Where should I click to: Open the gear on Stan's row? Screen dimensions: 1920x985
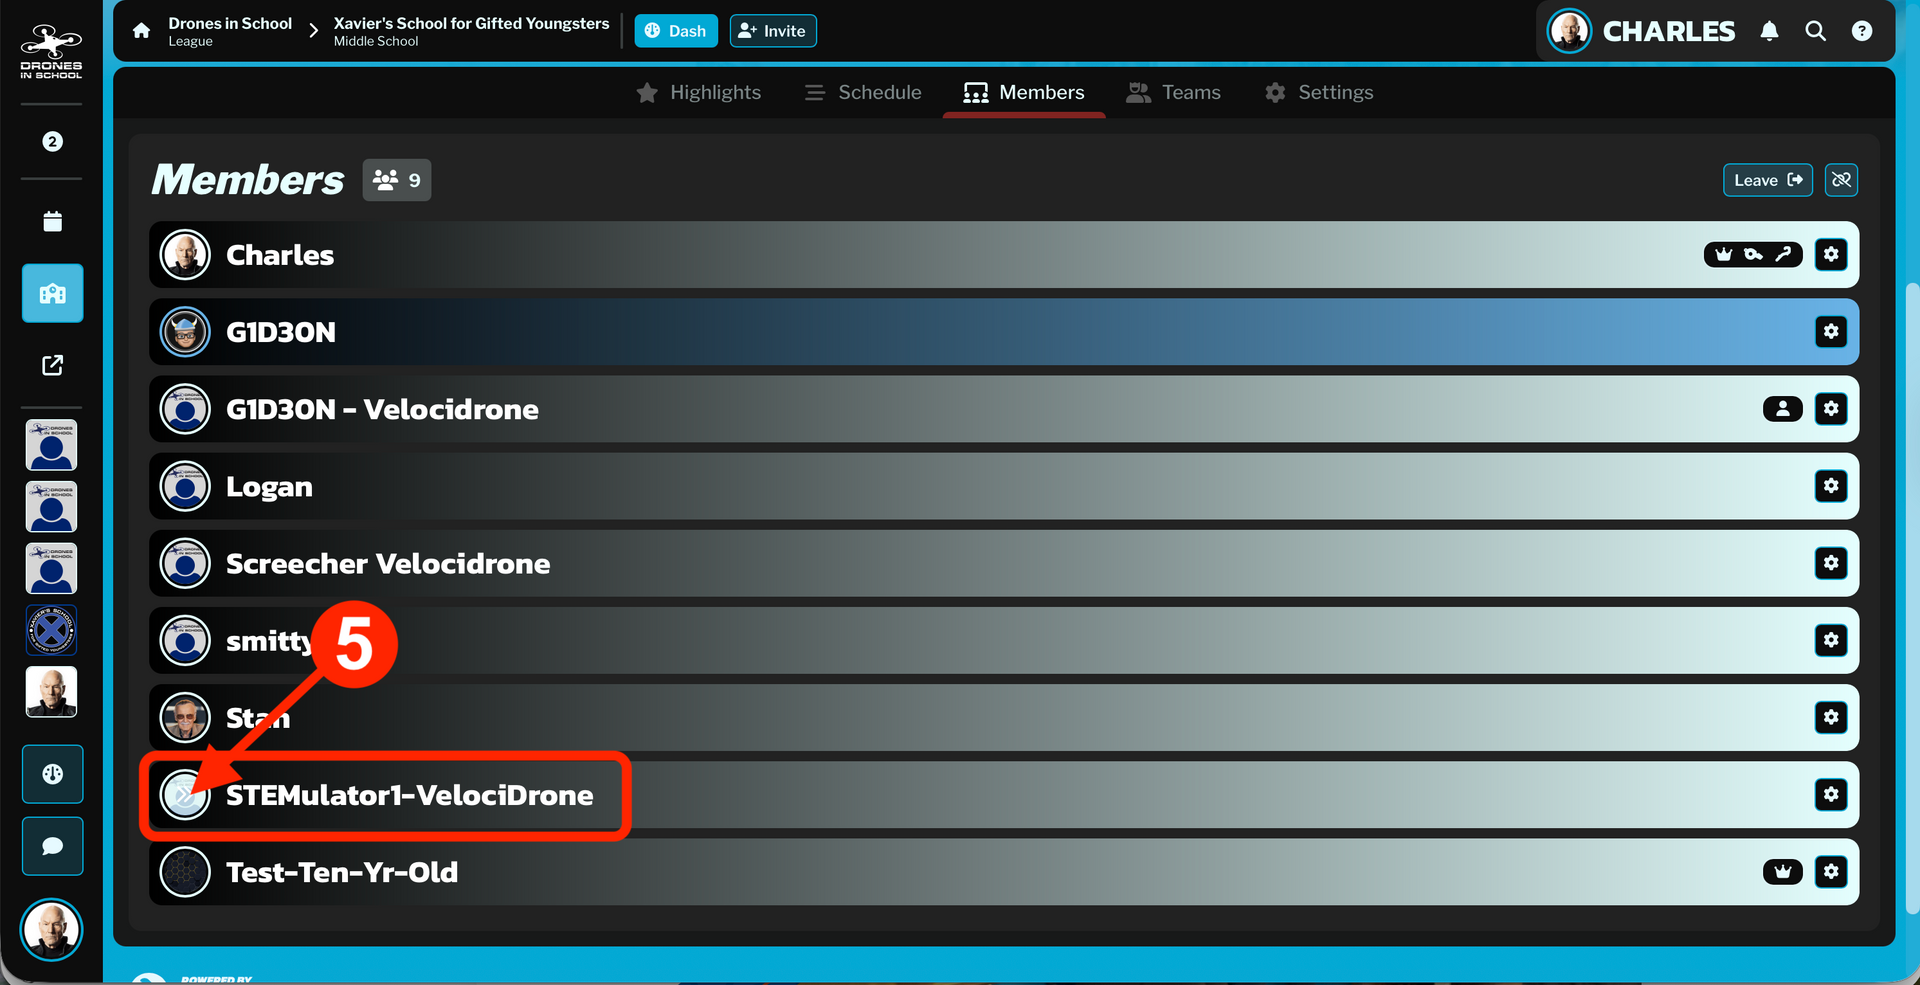click(x=1831, y=717)
